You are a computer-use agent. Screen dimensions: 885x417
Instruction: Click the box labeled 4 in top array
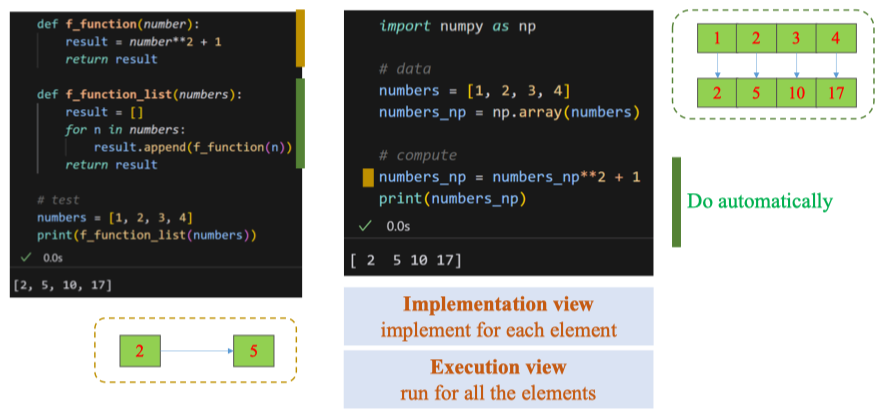click(x=837, y=39)
